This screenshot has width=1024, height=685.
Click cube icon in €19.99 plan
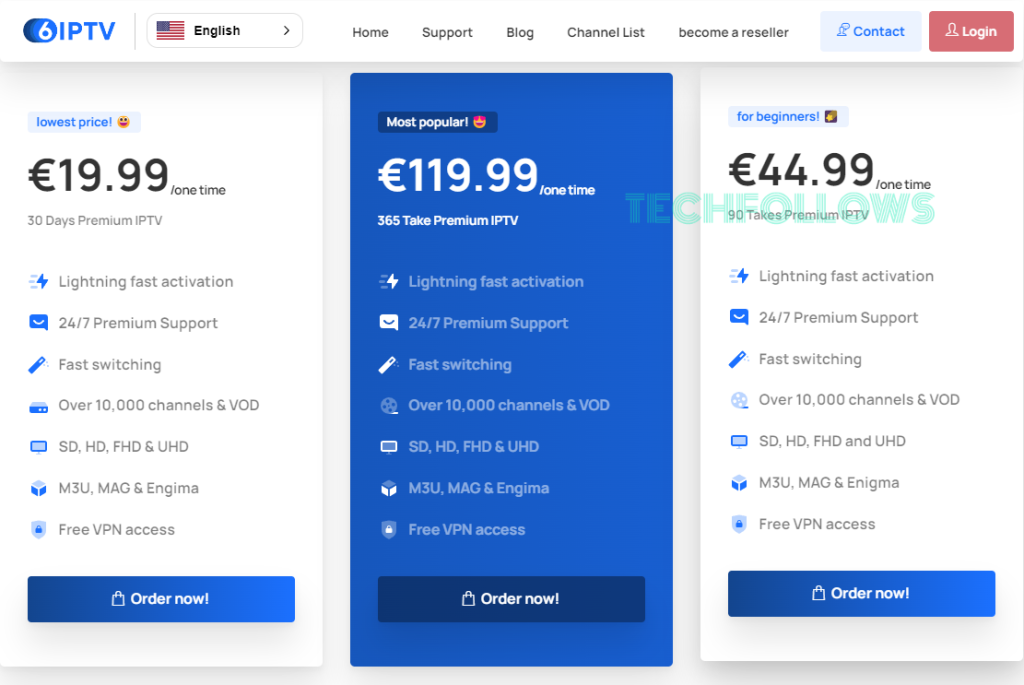pos(39,488)
